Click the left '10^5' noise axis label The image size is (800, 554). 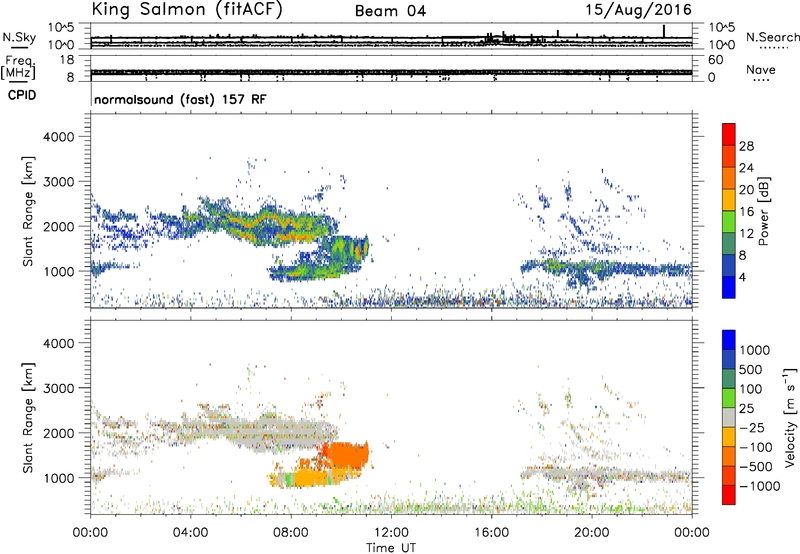pyautogui.click(x=61, y=28)
